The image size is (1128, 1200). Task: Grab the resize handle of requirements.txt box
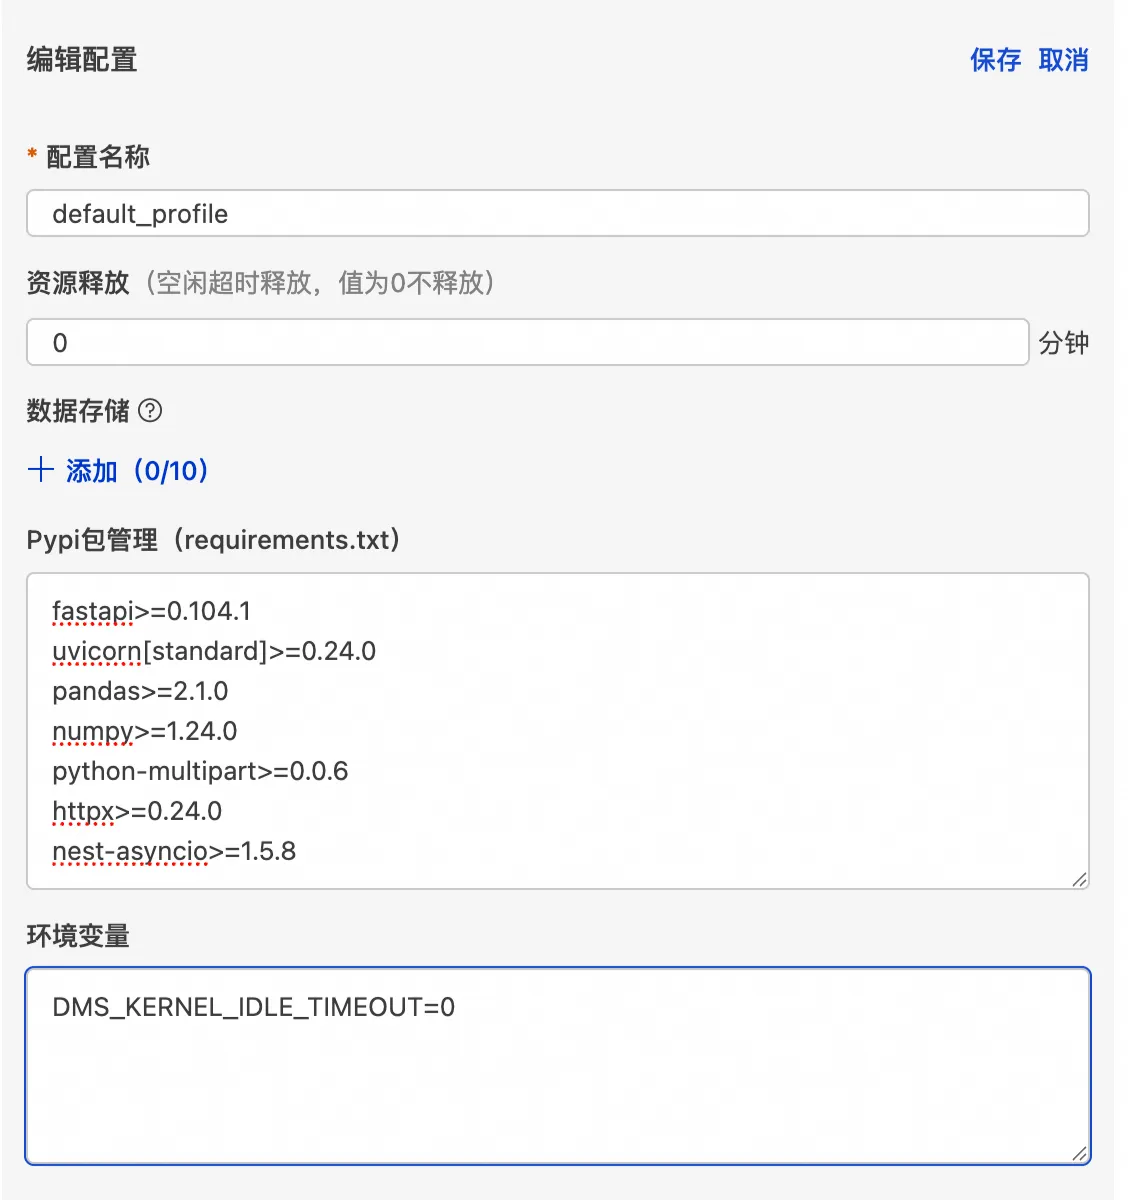[1079, 879]
